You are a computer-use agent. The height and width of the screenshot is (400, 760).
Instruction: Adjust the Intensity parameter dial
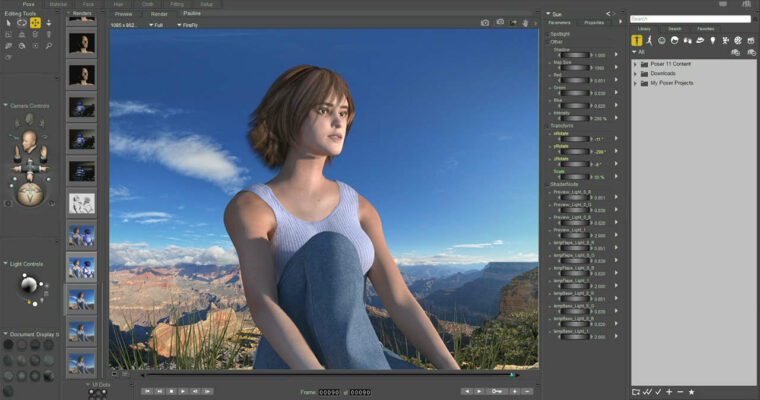click(x=574, y=118)
